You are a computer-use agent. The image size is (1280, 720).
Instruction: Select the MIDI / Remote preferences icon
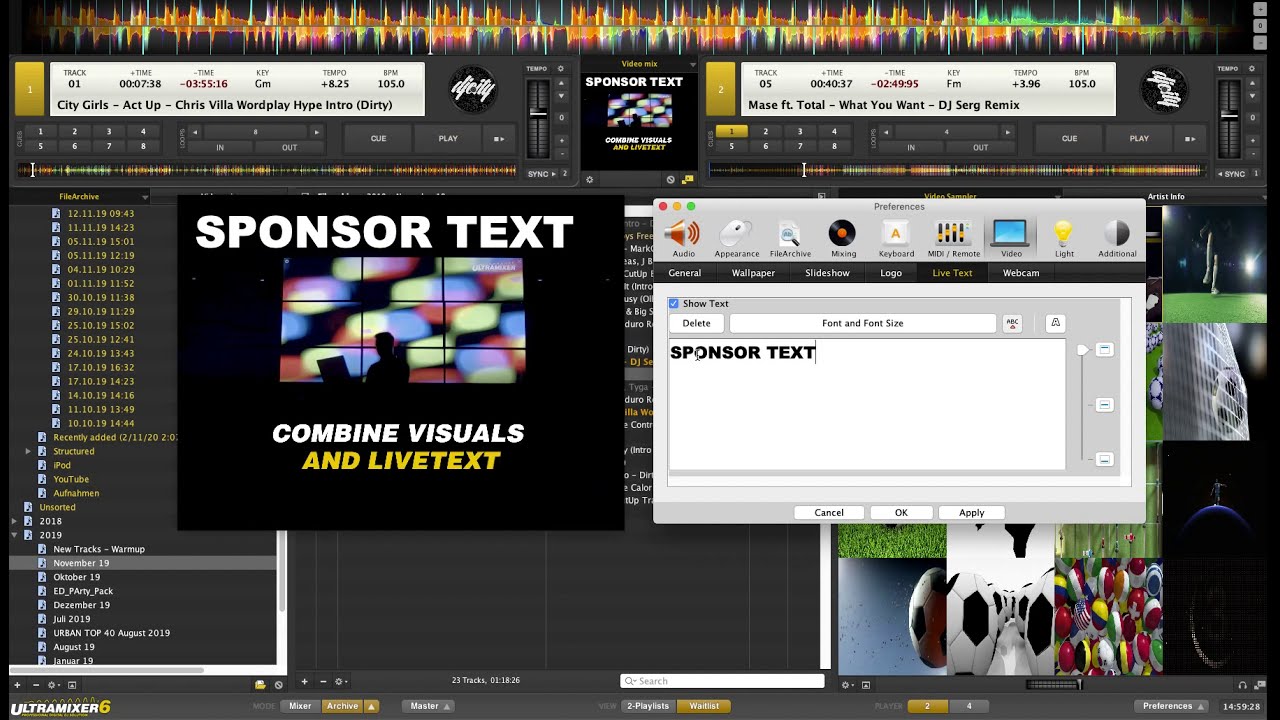952,235
